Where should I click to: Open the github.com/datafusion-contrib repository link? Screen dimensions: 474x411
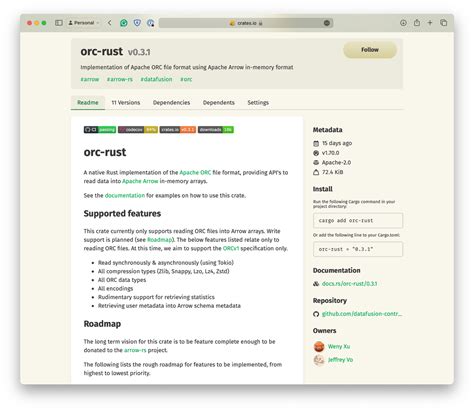362,314
